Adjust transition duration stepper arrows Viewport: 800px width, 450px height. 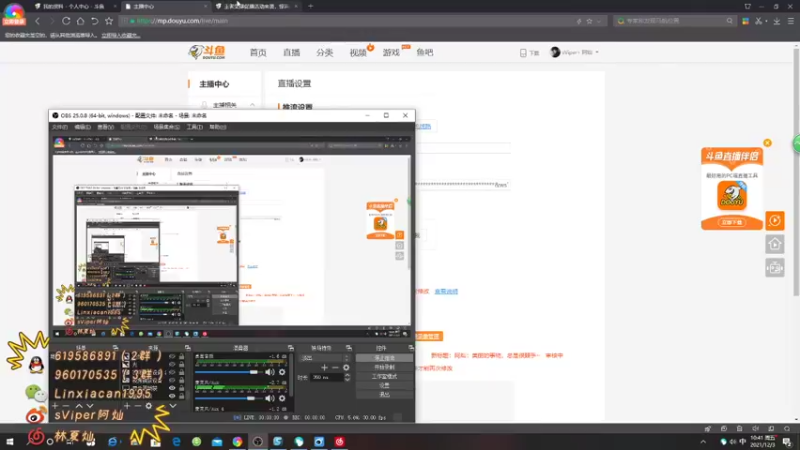[x=347, y=378]
